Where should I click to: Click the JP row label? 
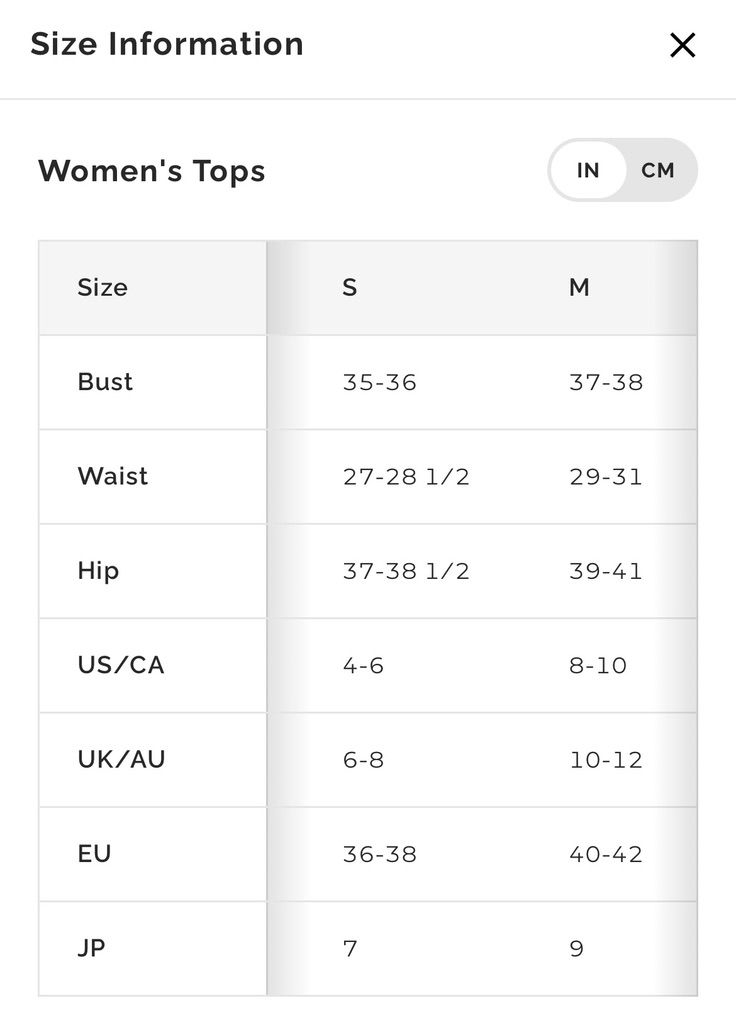tap(91, 948)
